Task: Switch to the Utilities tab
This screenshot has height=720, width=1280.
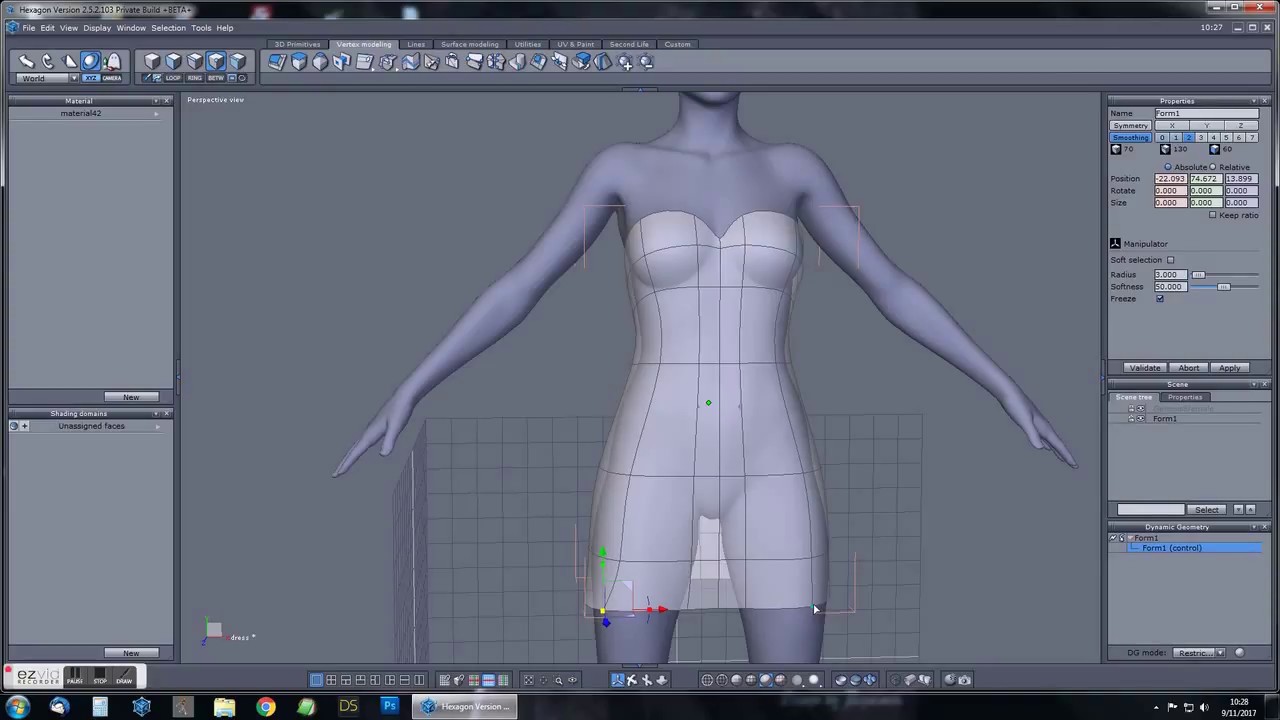Action: pos(528,44)
